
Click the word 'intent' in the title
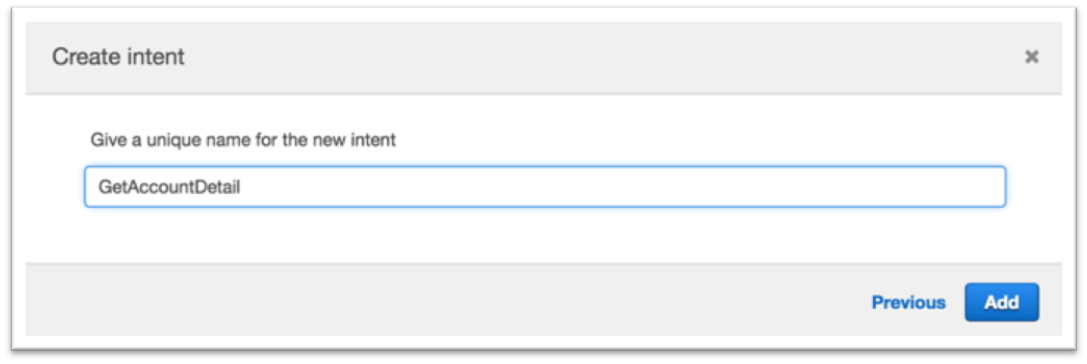(155, 57)
